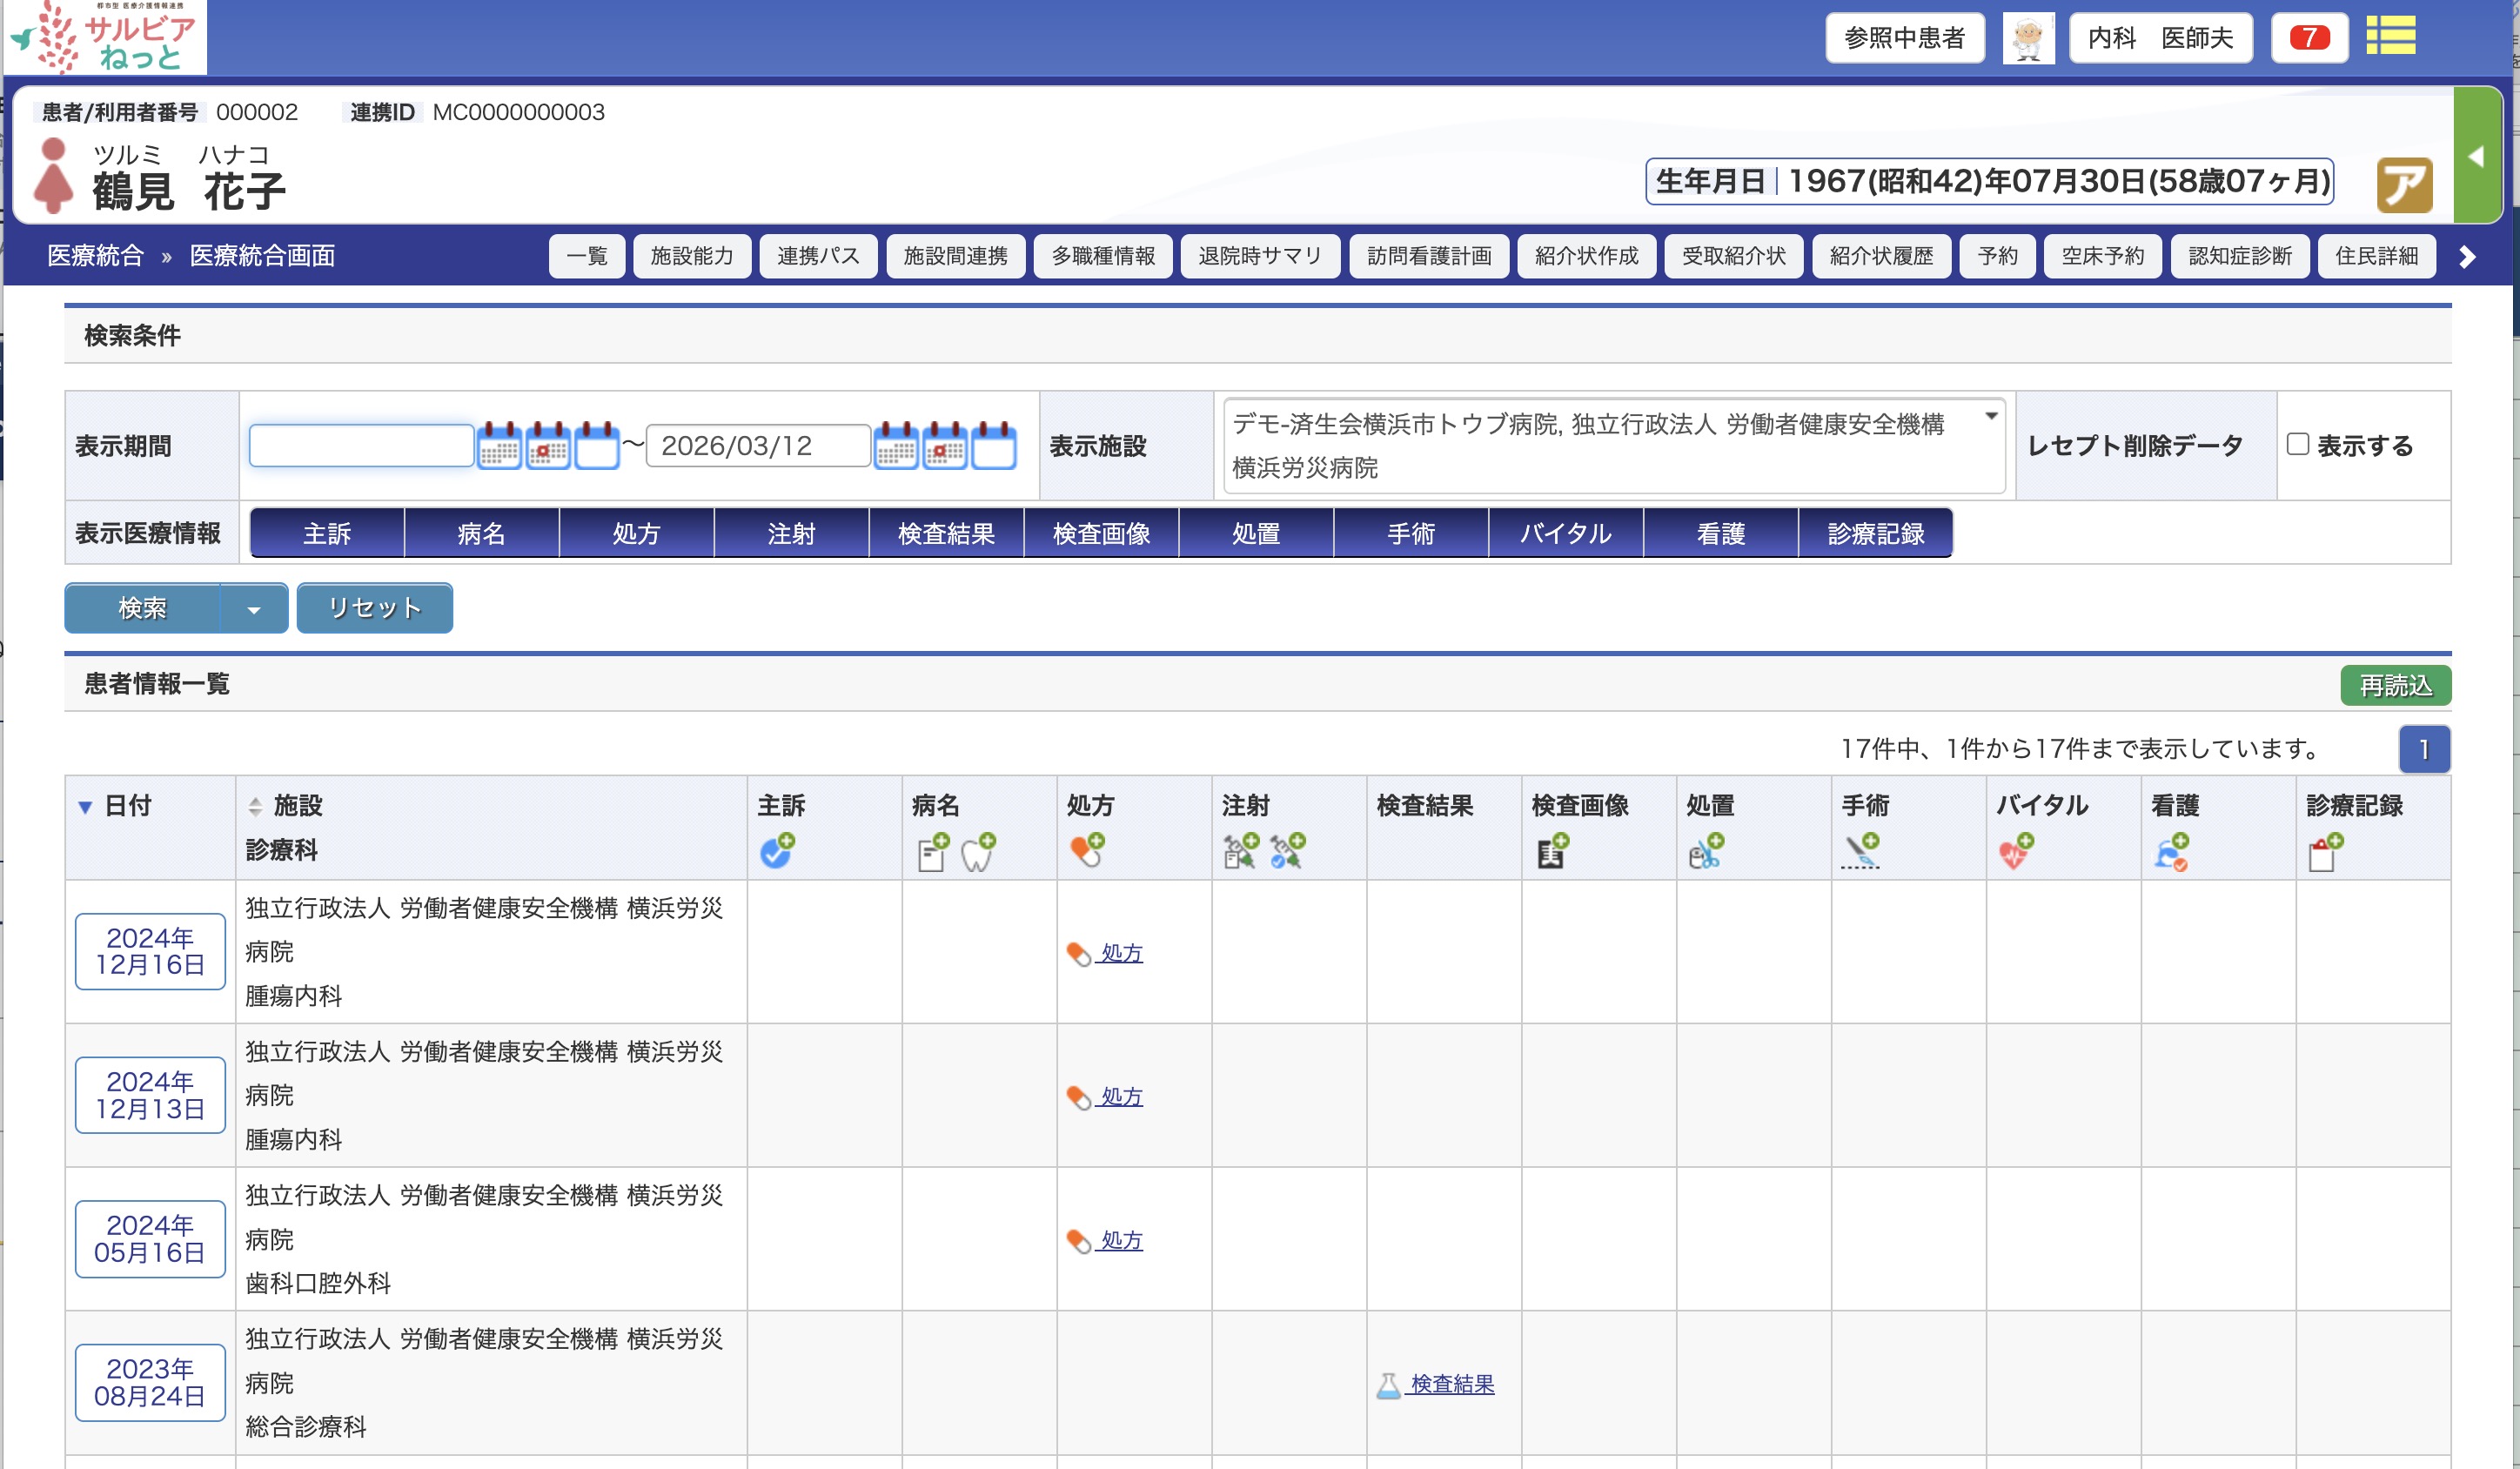This screenshot has width=2520, height=1469.
Task: Click the gold ア allergy icon
Action: tap(2404, 185)
